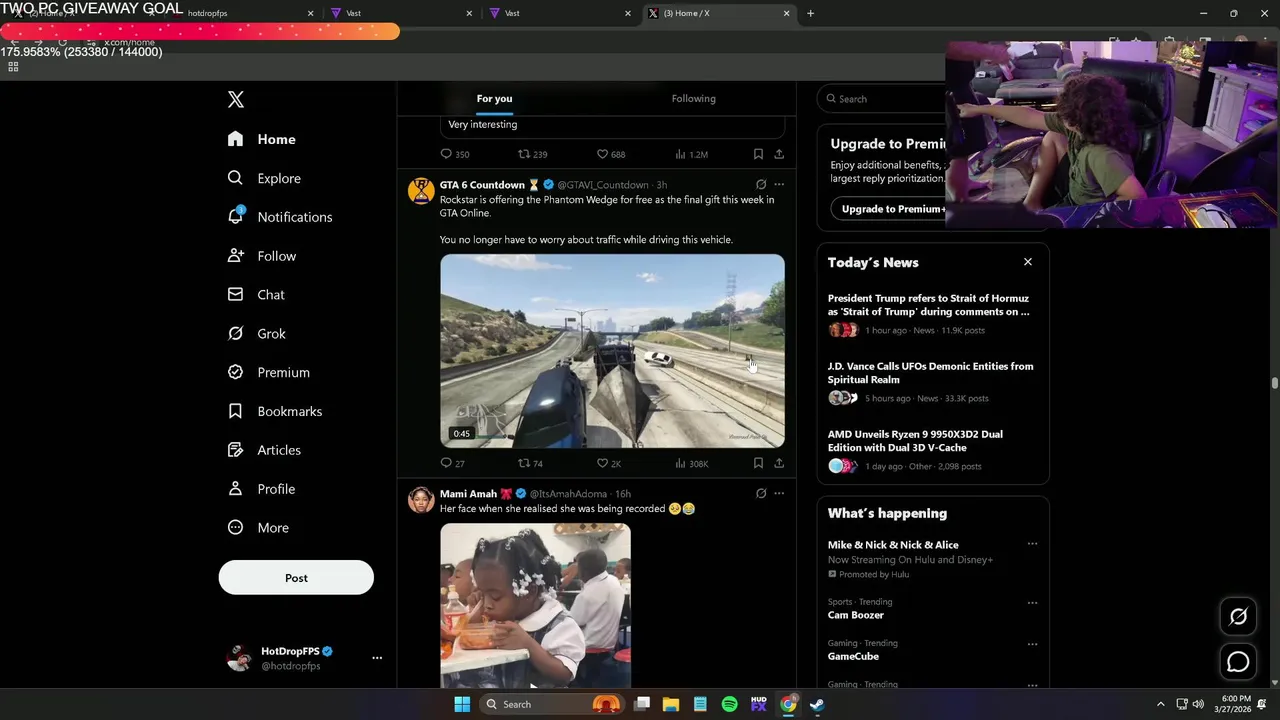Screen dimensions: 1280x720
Task: Open the @GTAVI_Countdown handle link
Action: tap(603, 185)
